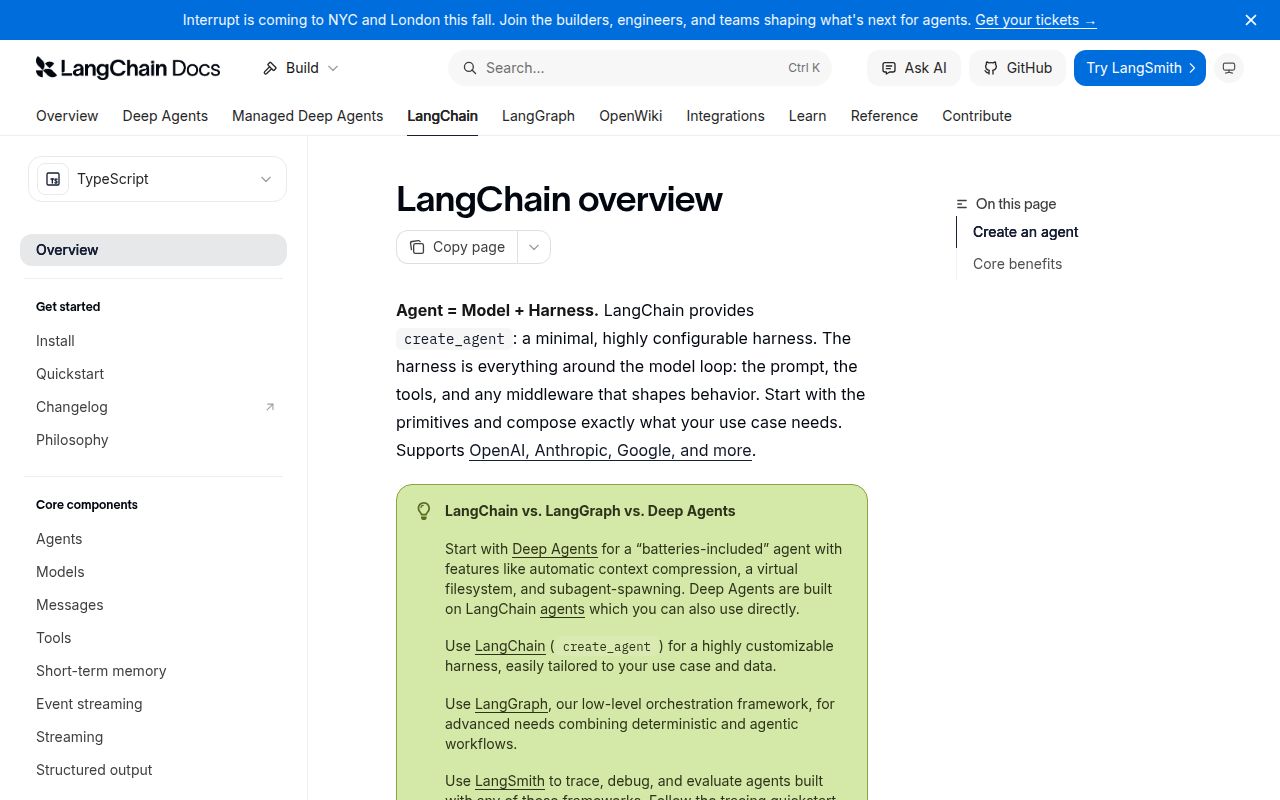
Task: Click the hammer Build icon
Action: pyautogui.click(x=270, y=68)
